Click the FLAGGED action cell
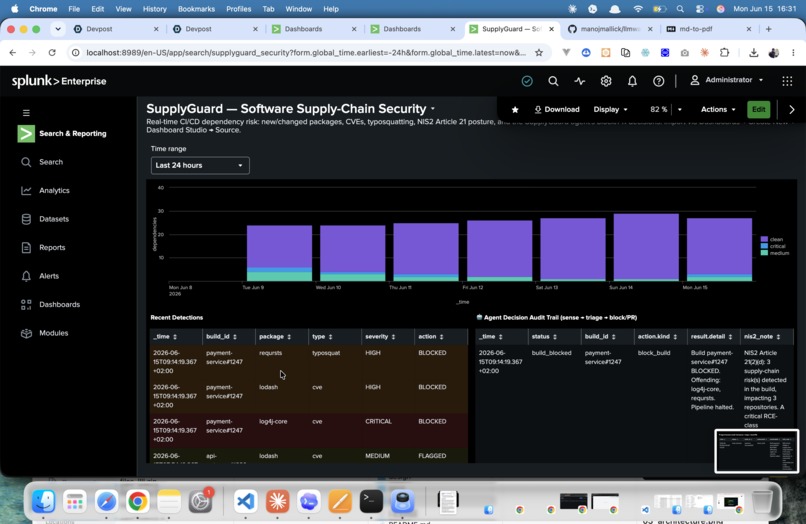This screenshot has width=806, height=524. (x=432, y=456)
